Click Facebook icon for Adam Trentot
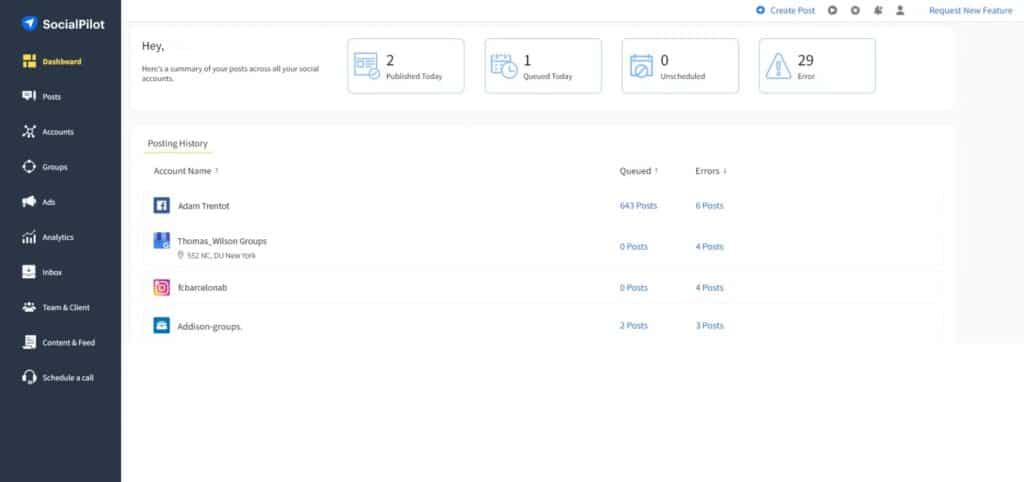Image resolution: width=1024 pixels, height=482 pixels. (161, 206)
